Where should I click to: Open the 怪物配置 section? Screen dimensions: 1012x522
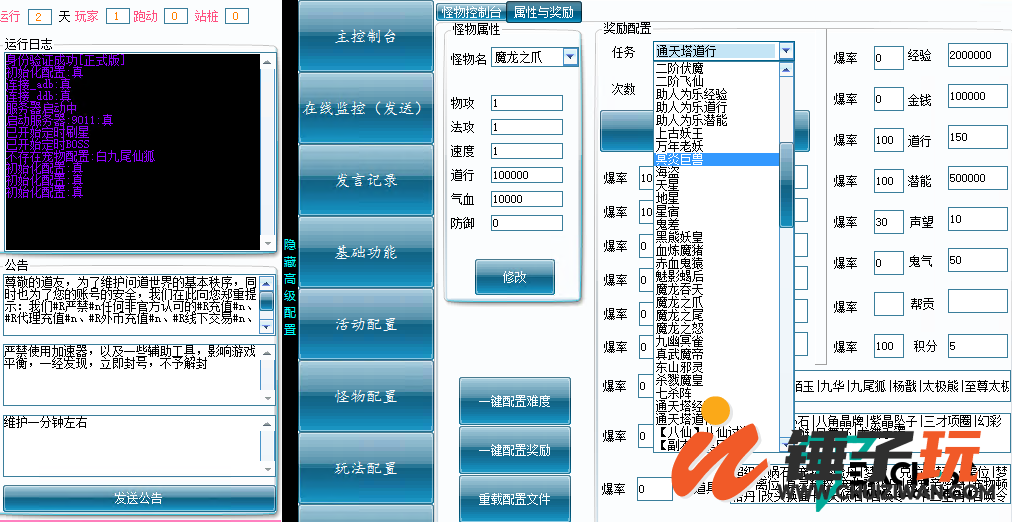(365, 396)
